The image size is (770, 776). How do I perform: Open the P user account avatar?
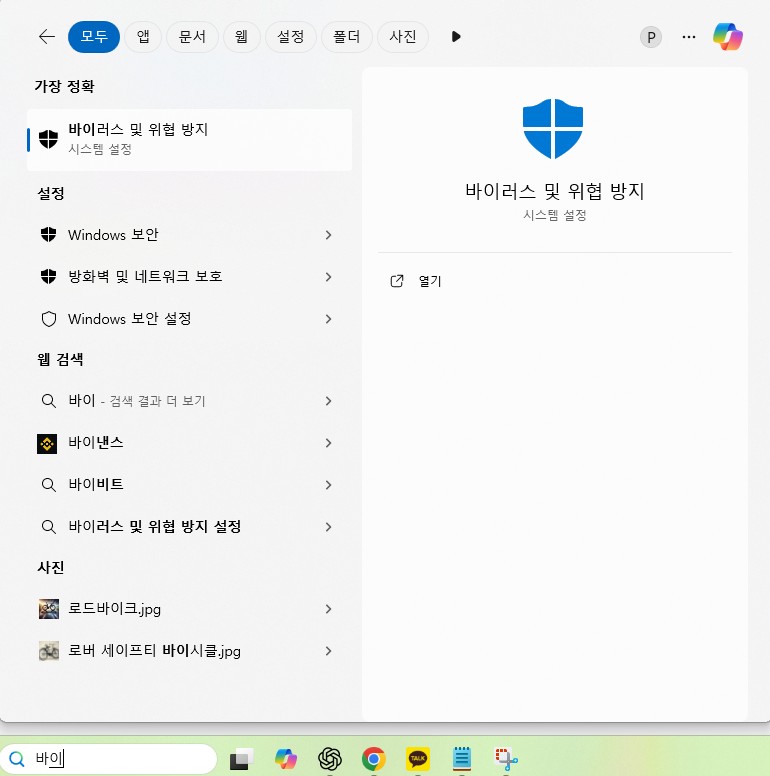tap(651, 37)
